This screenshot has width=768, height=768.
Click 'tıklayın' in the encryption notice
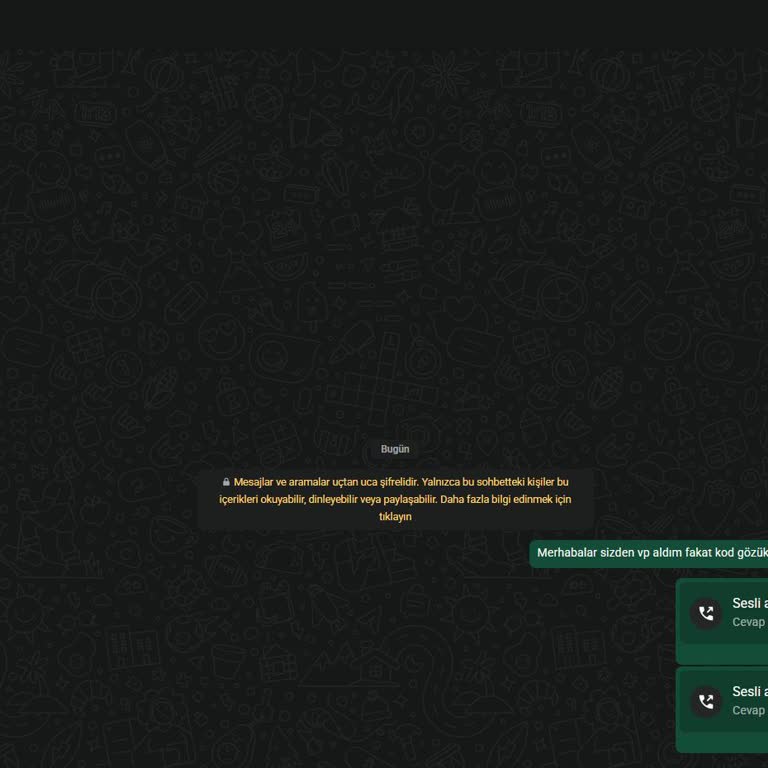pyautogui.click(x=395, y=517)
